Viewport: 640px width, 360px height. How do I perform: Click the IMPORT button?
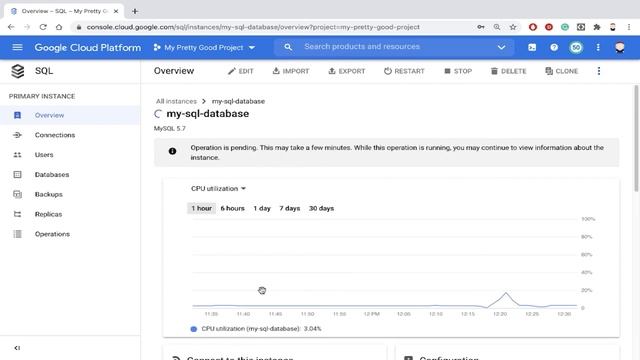pos(291,71)
